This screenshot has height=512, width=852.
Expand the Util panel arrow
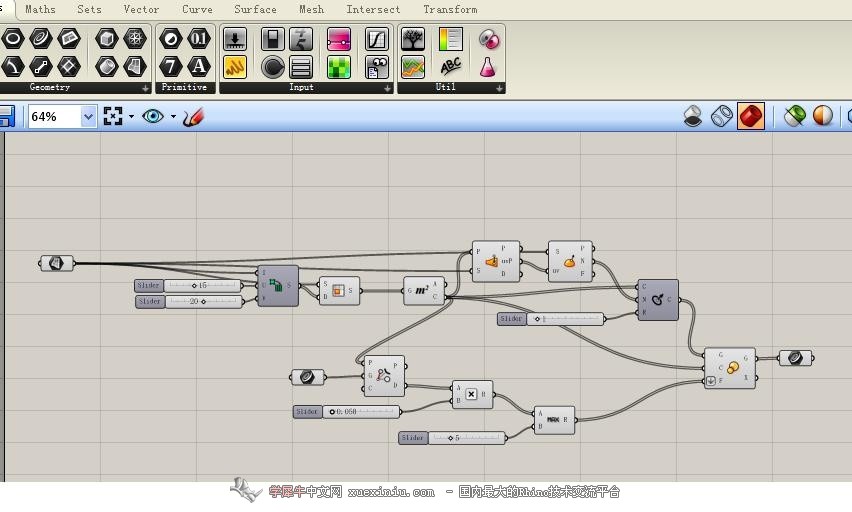pyautogui.click(x=499, y=88)
